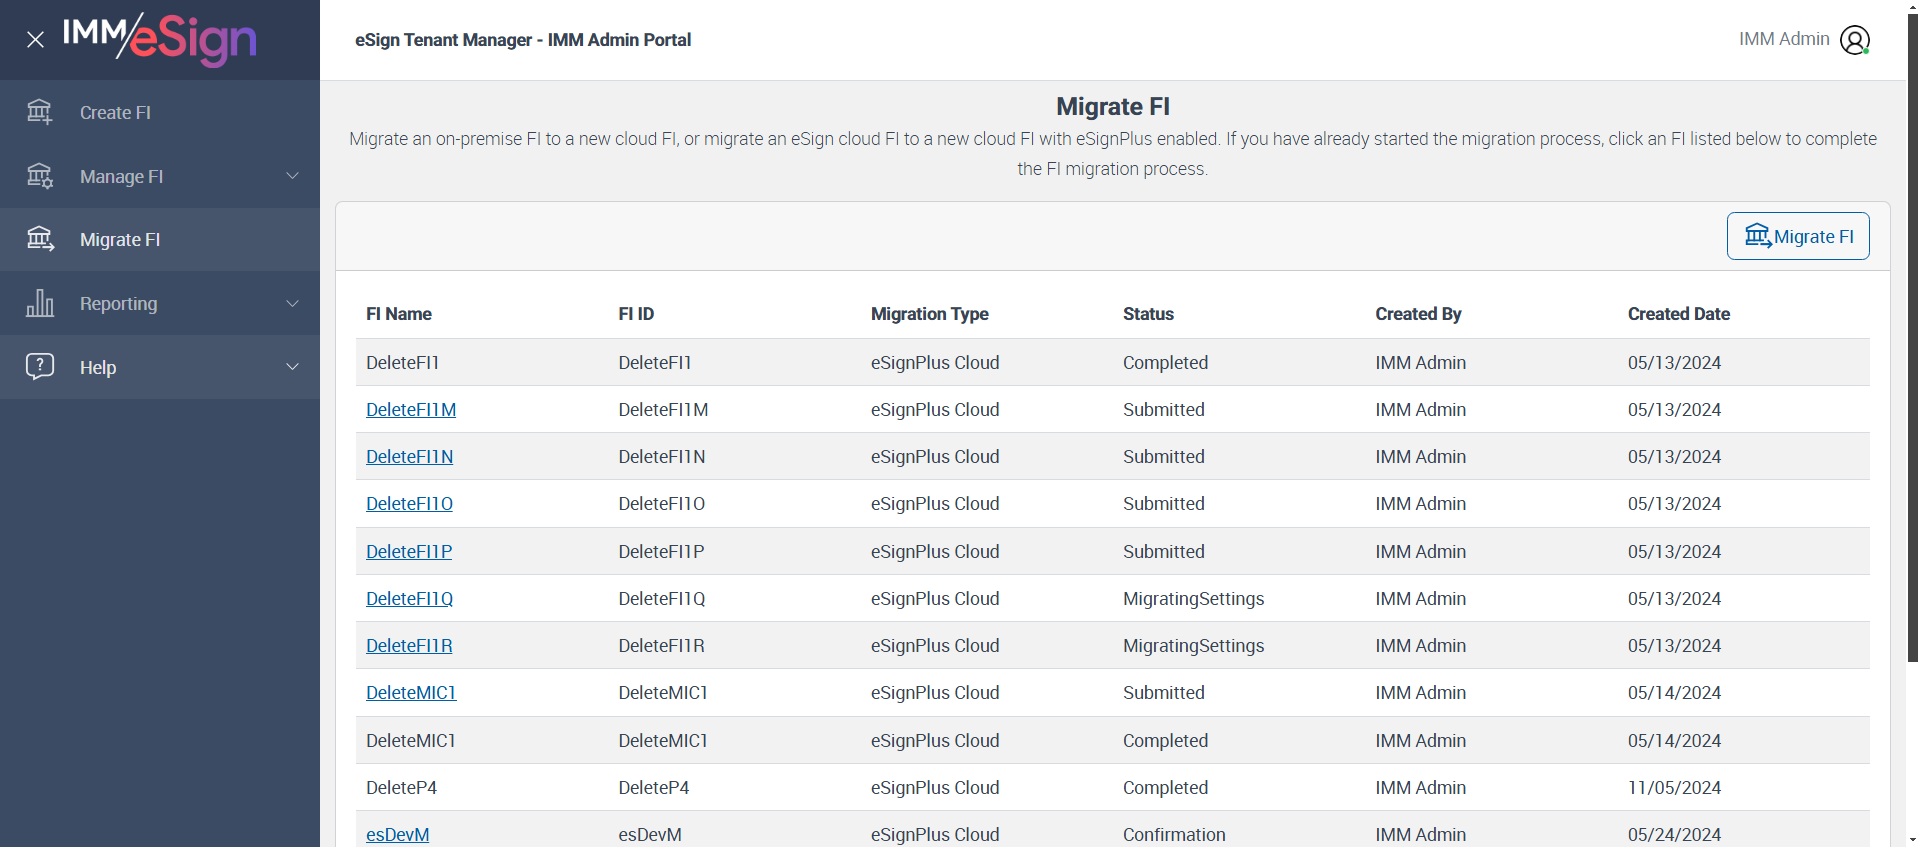Select DeleteP4 in the FI Name column
This screenshot has height=847, width=1920.
pyautogui.click(x=401, y=787)
